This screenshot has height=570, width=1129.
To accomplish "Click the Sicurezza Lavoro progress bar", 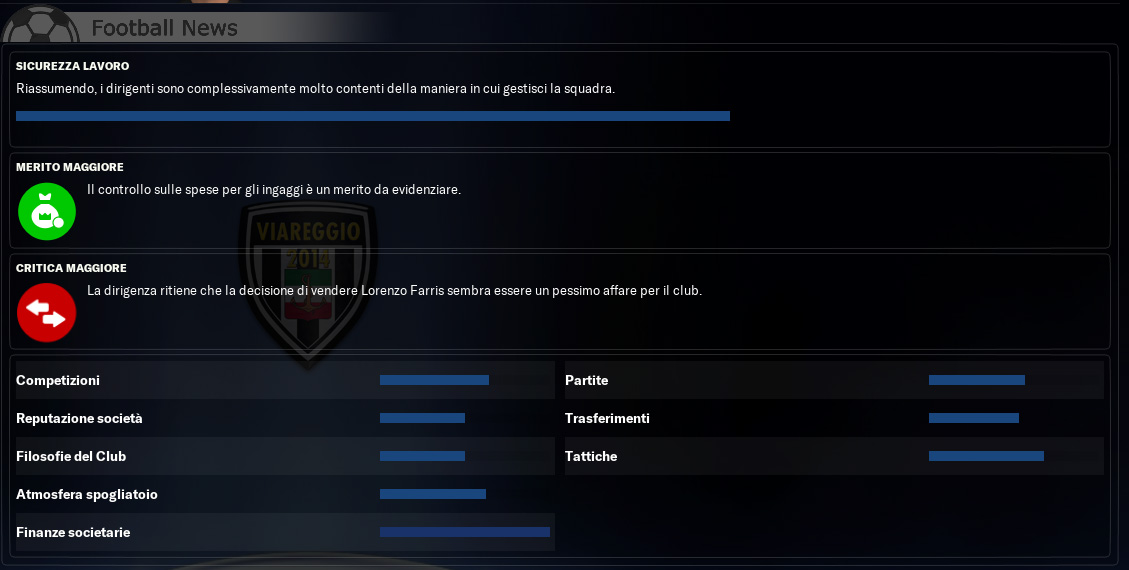I will click(x=373, y=116).
